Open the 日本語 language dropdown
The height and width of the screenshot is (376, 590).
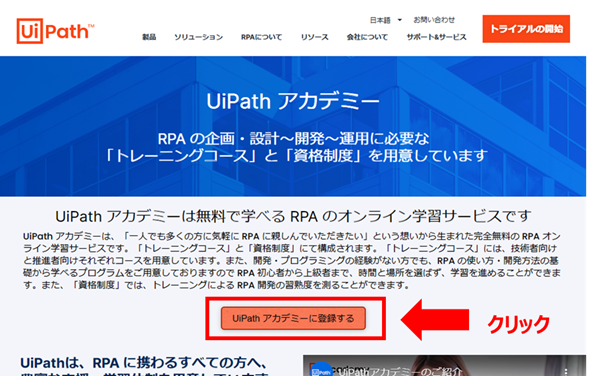point(386,20)
